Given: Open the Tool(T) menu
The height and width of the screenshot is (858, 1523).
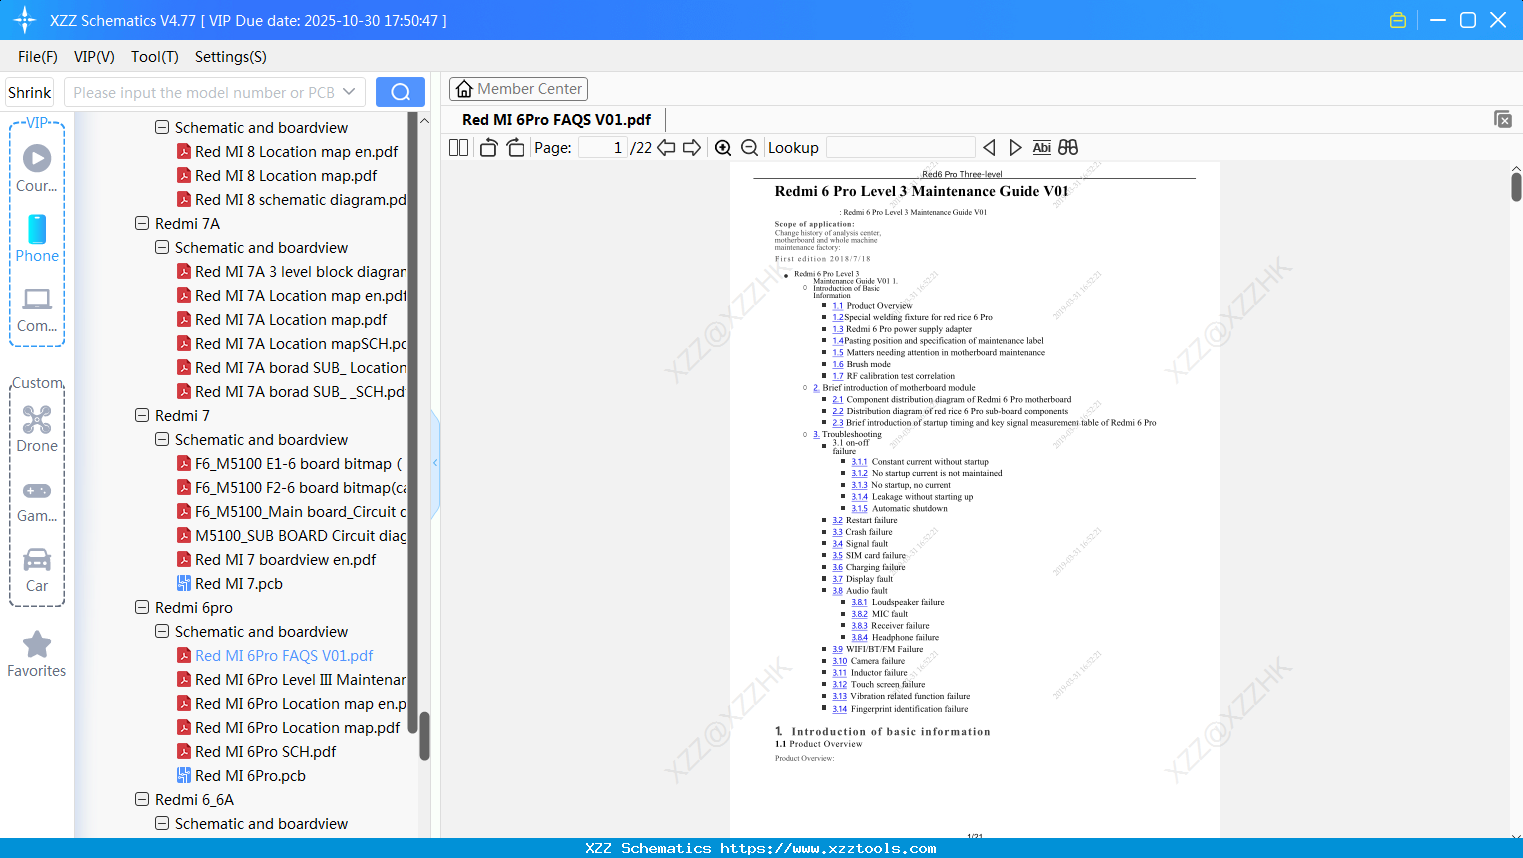Looking at the screenshot, I should coord(155,57).
